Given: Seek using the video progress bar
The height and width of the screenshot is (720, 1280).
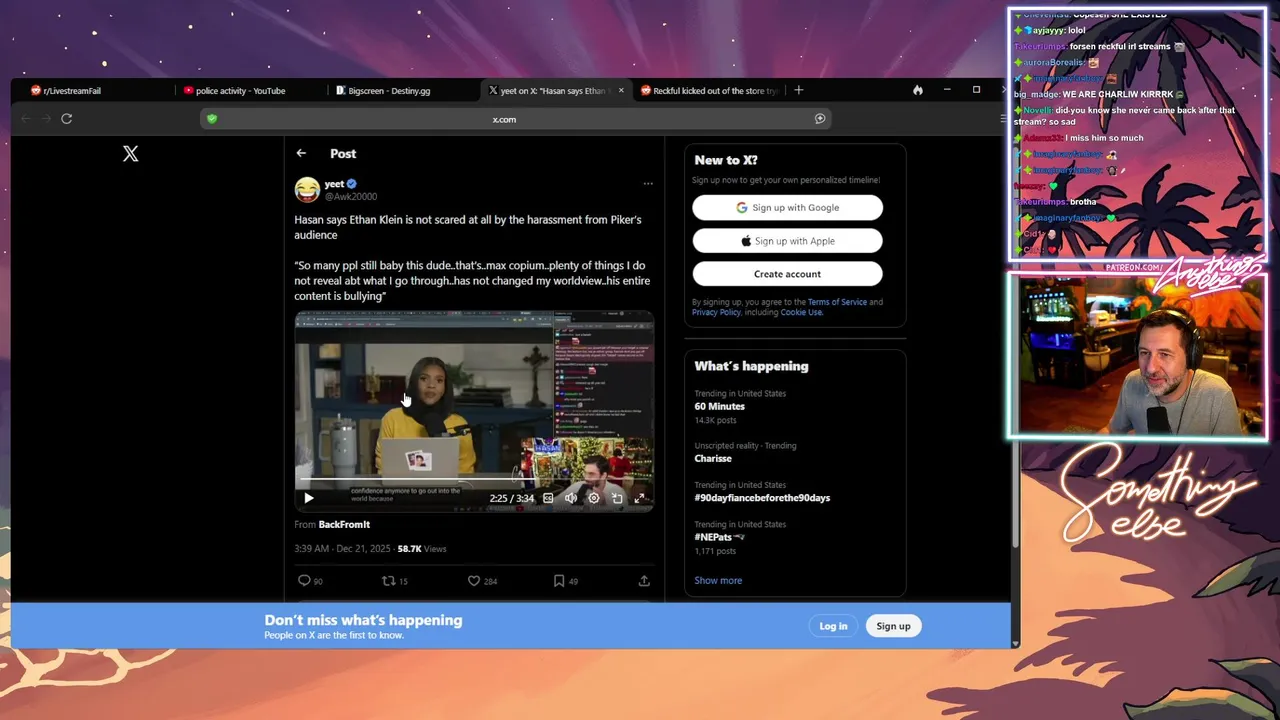Looking at the screenshot, I should [x=474, y=480].
